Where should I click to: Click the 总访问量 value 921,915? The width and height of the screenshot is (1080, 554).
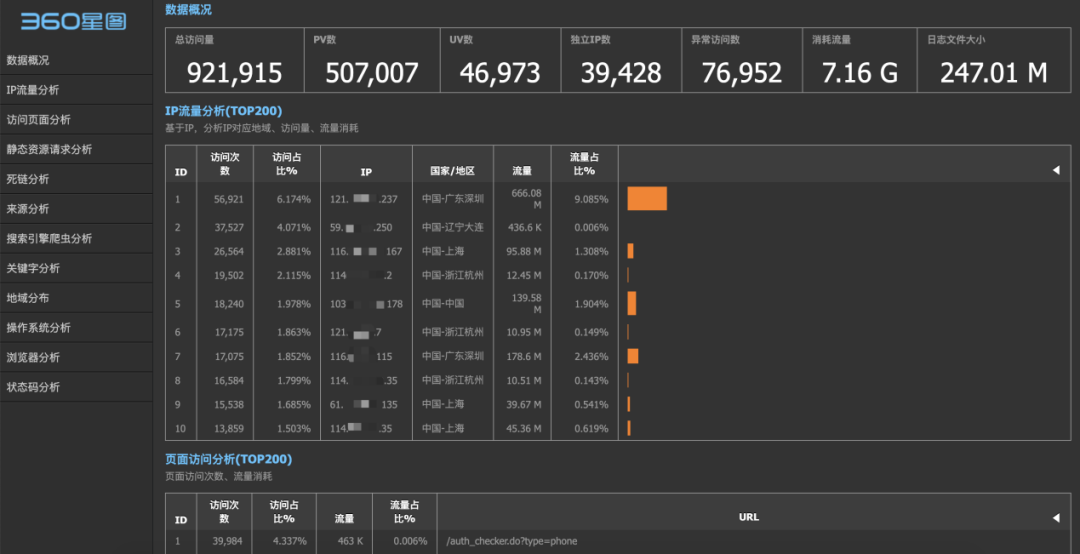coord(234,72)
